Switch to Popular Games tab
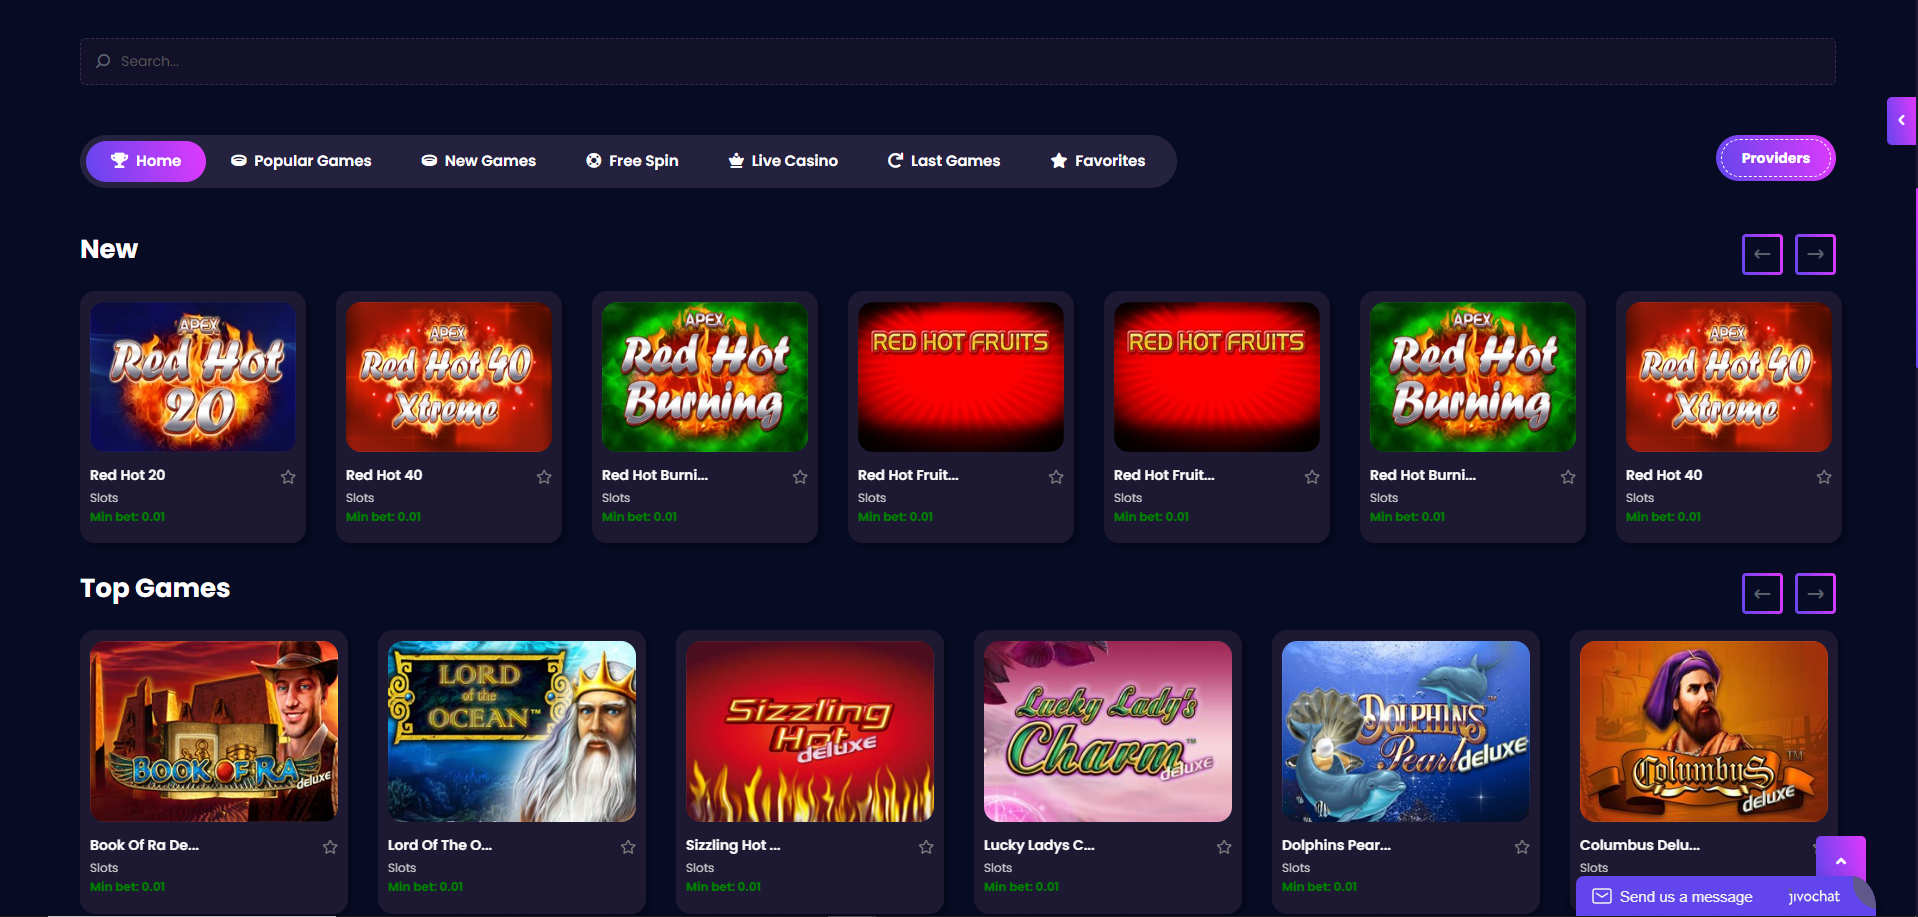The height and width of the screenshot is (917, 1918). pos(301,161)
